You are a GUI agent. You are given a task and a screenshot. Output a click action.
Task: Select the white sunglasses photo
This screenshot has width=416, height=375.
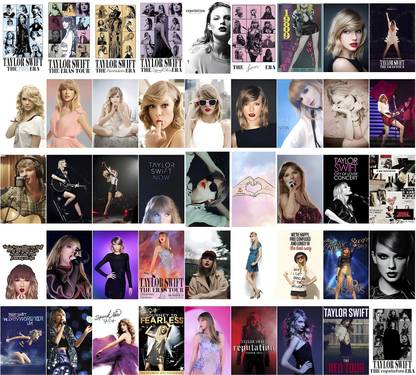click(x=208, y=113)
